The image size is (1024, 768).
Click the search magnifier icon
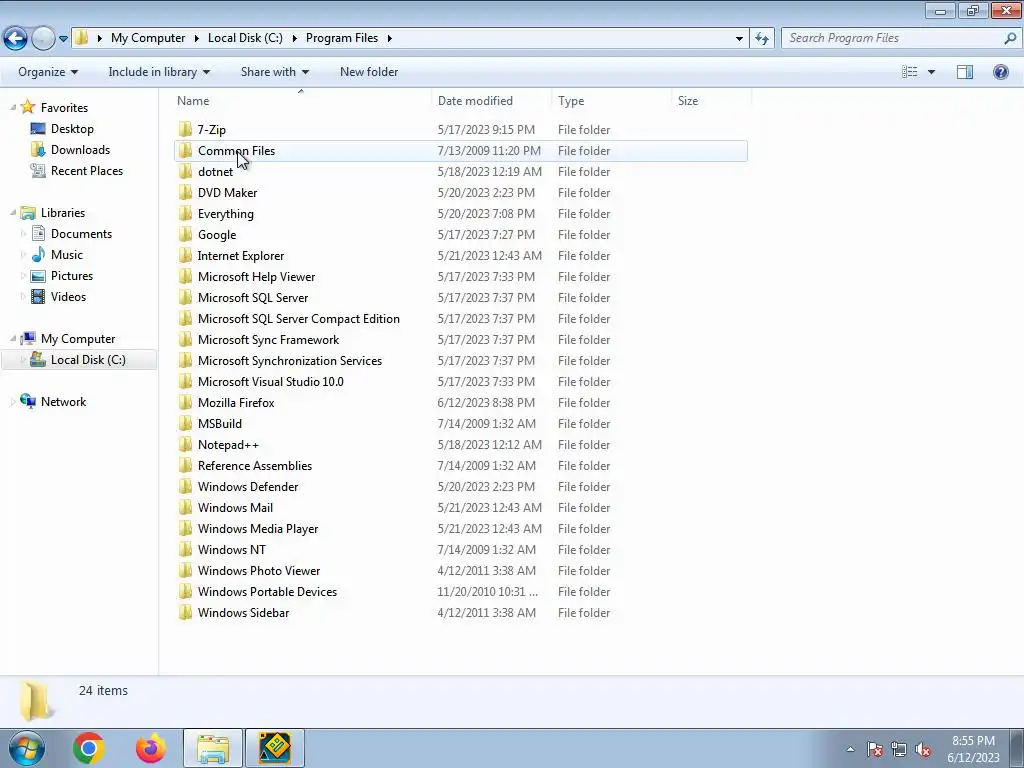1010,39
